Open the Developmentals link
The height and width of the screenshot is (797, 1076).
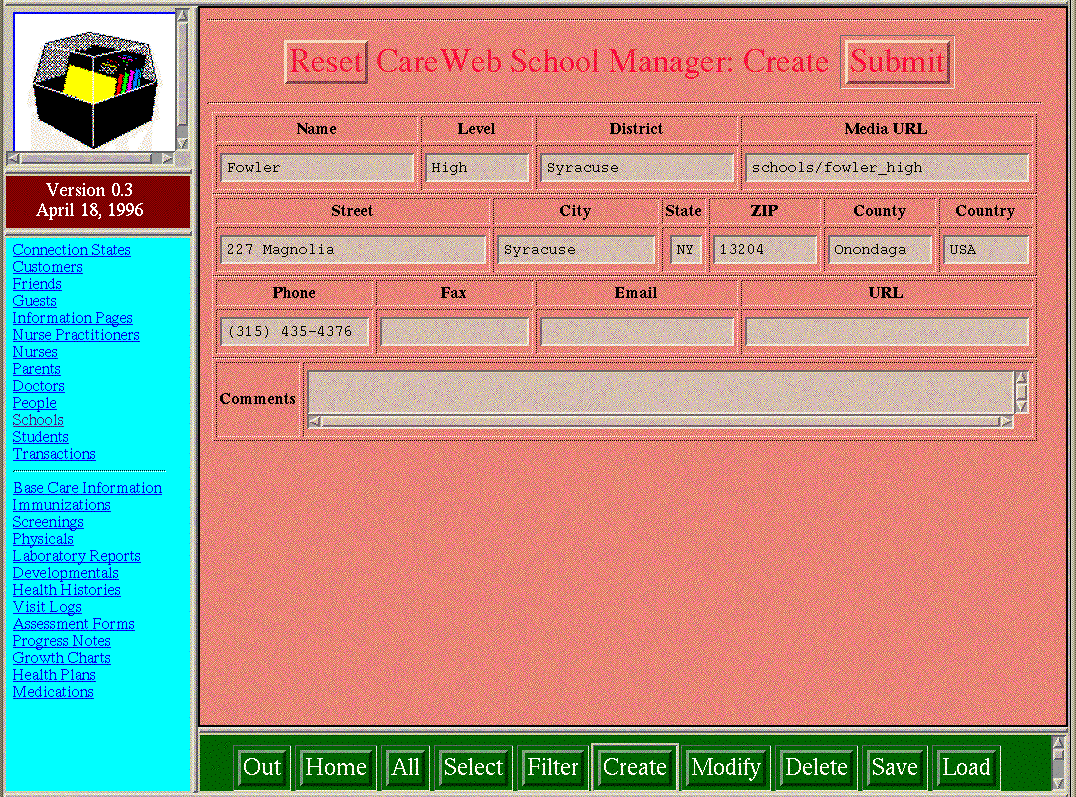coord(66,573)
